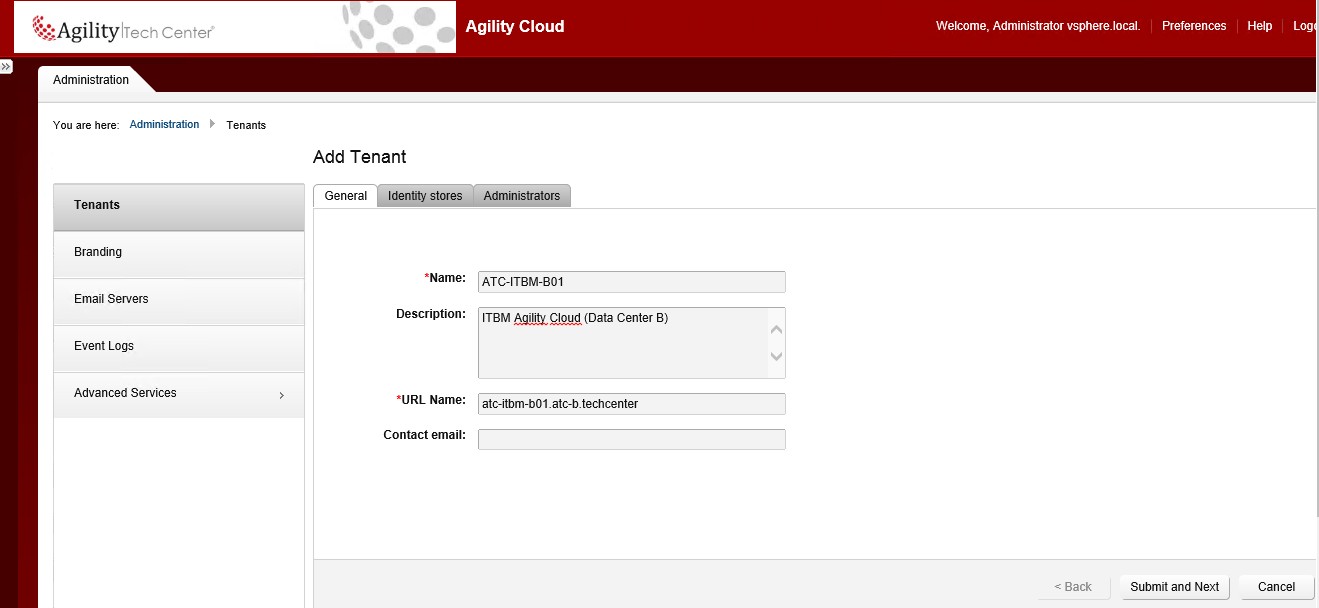
Task: Select Tenants in the left sidebar
Action: pos(97,205)
